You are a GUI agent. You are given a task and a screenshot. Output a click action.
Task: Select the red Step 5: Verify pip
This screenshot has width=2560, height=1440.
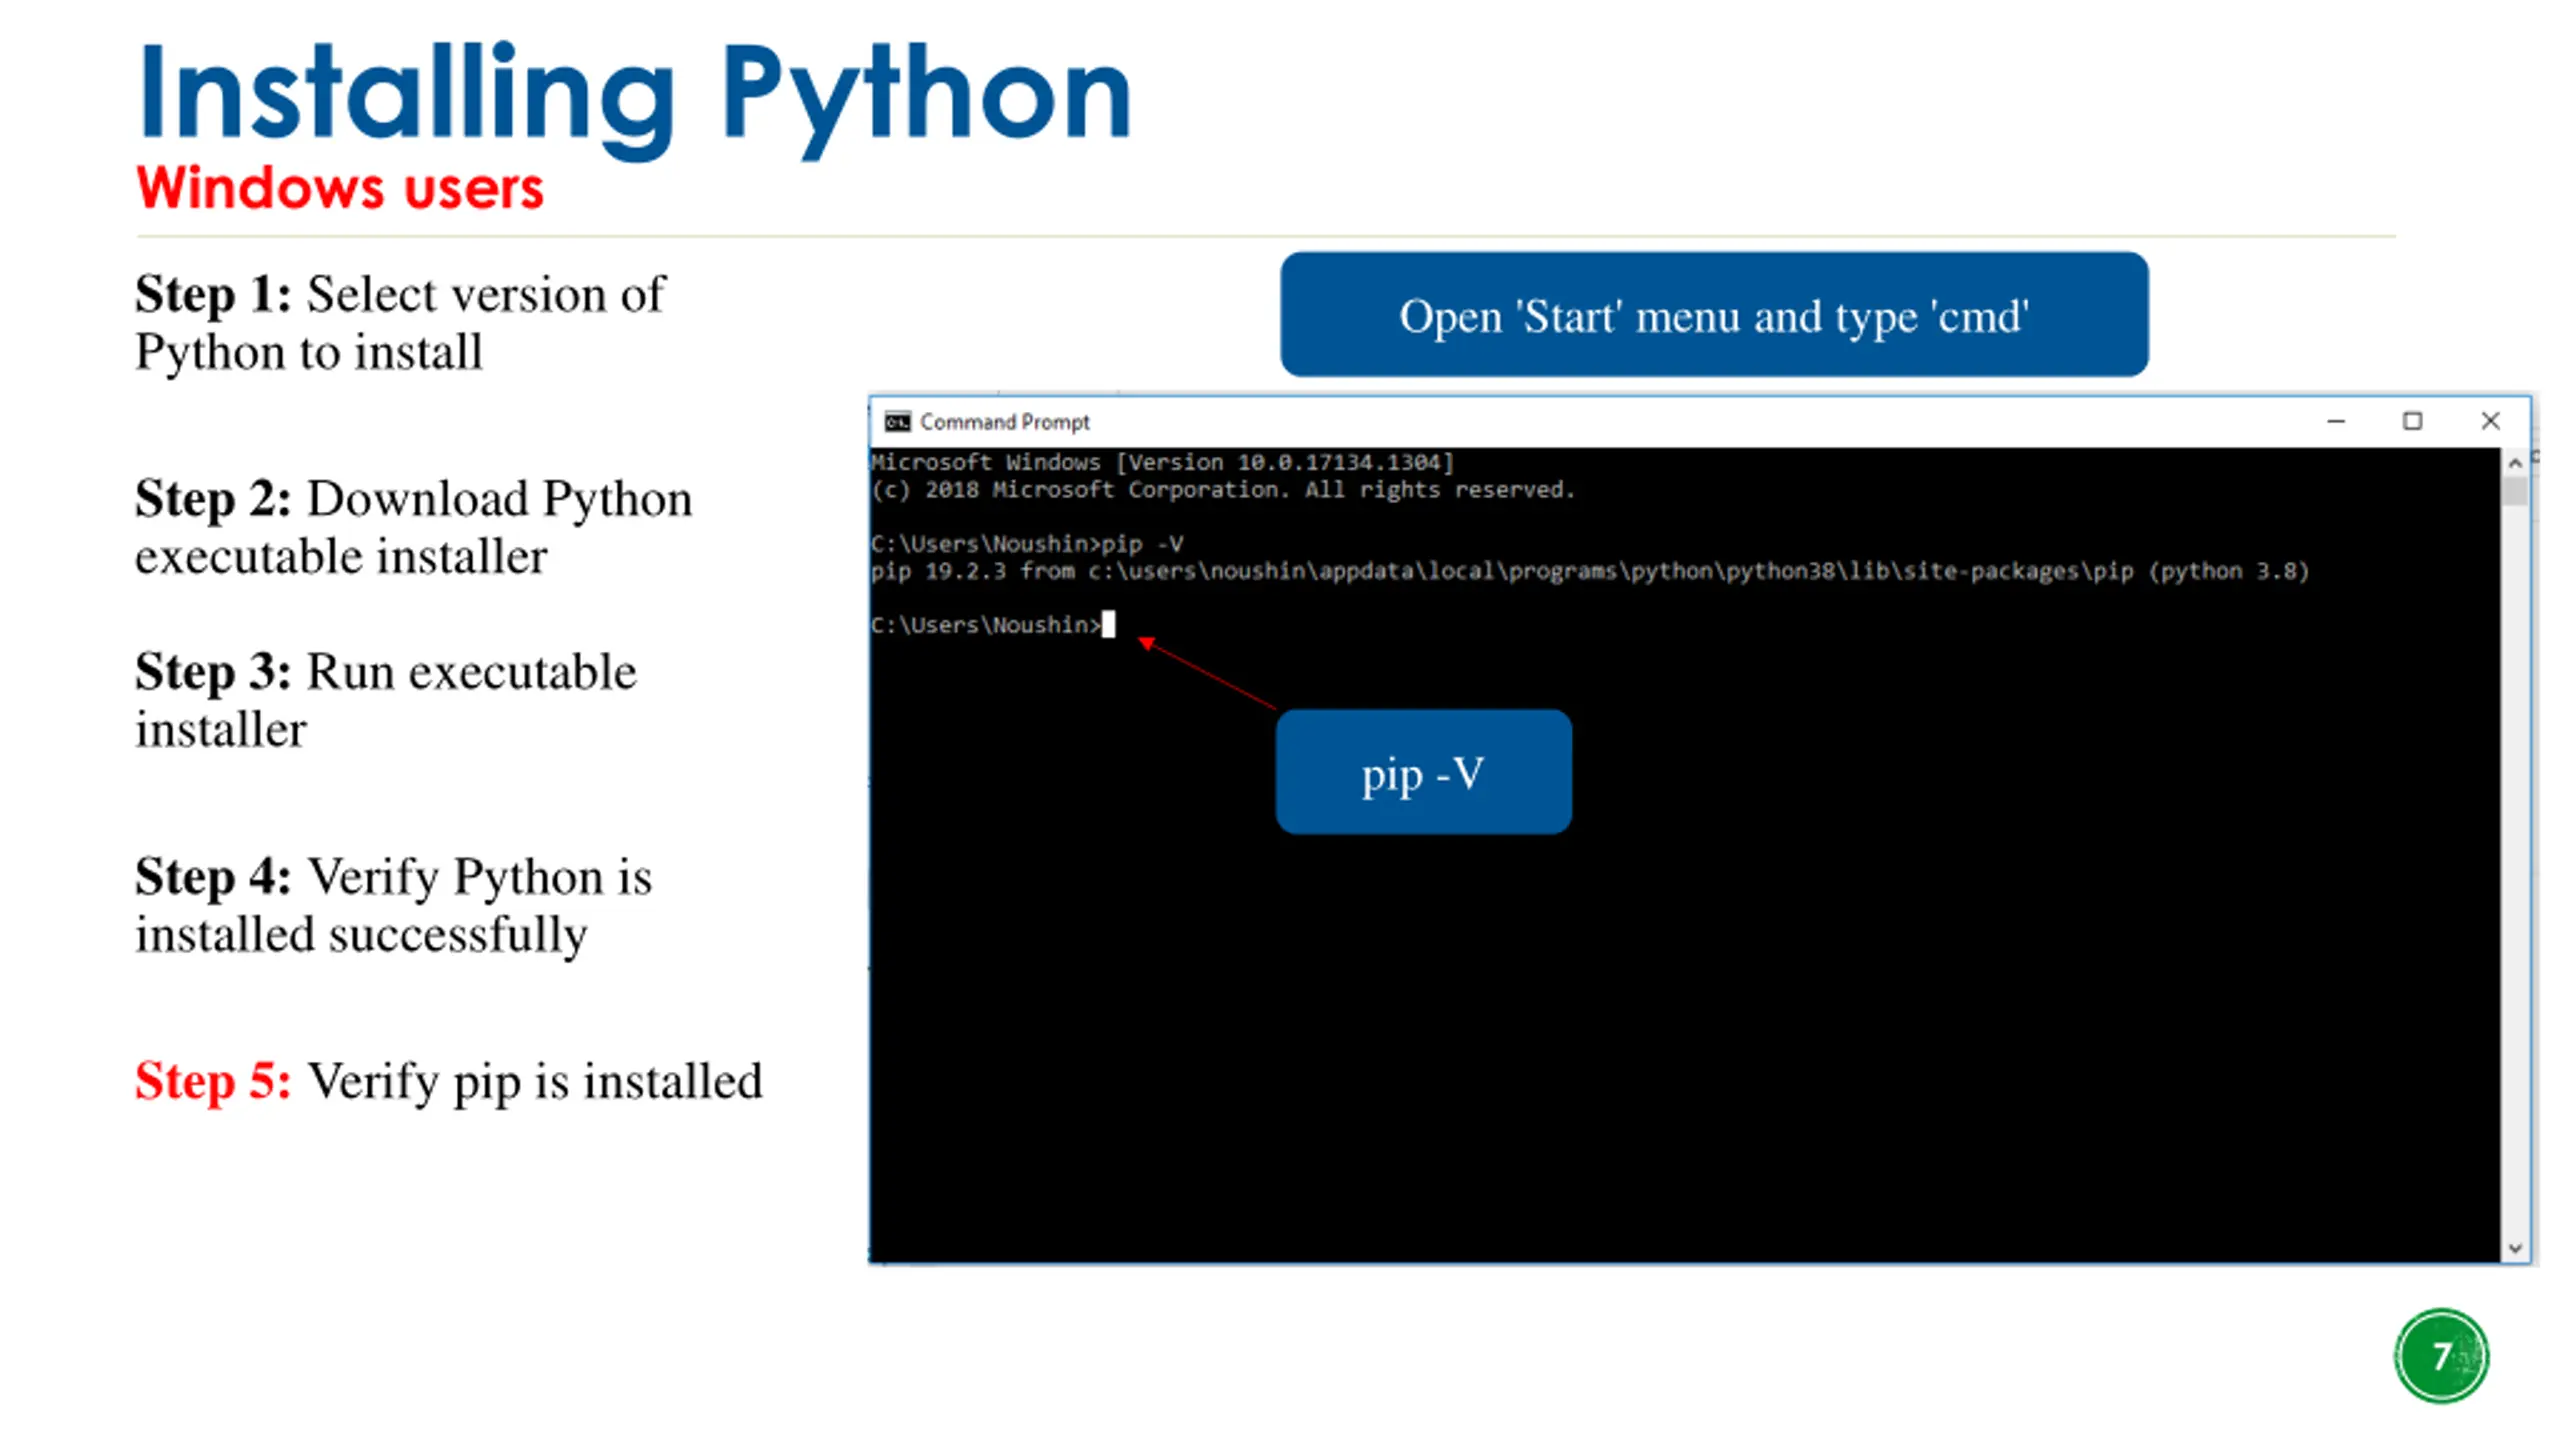tap(448, 1081)
